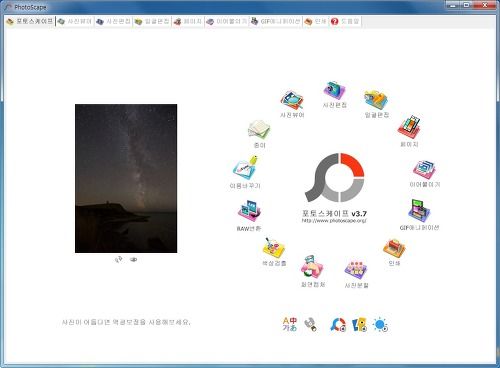Open the RAW변환 converter icon

[249, 211]
